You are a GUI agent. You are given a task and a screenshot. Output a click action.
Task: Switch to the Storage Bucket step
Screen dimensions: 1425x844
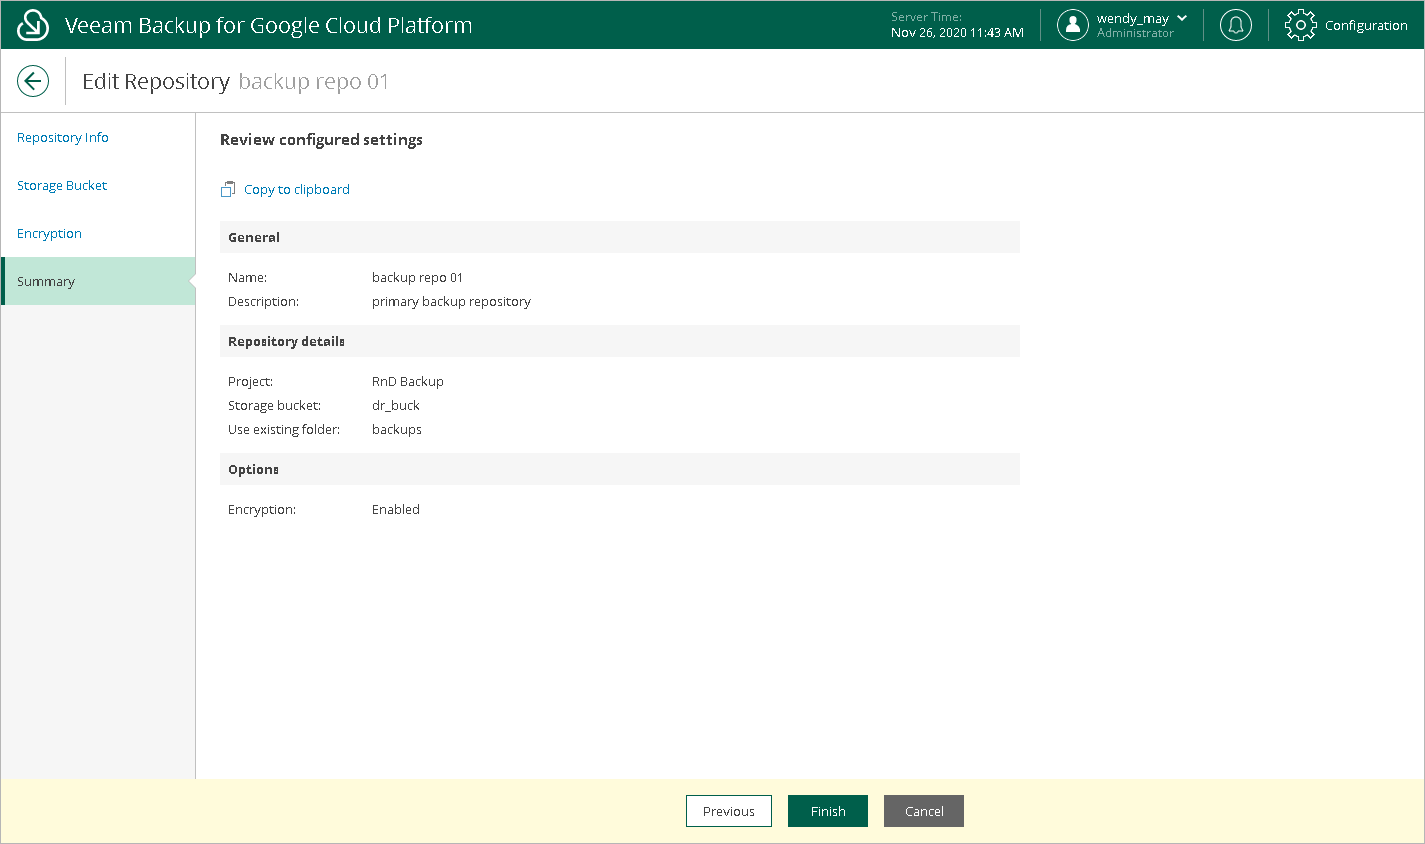click(x=62, y=185)
